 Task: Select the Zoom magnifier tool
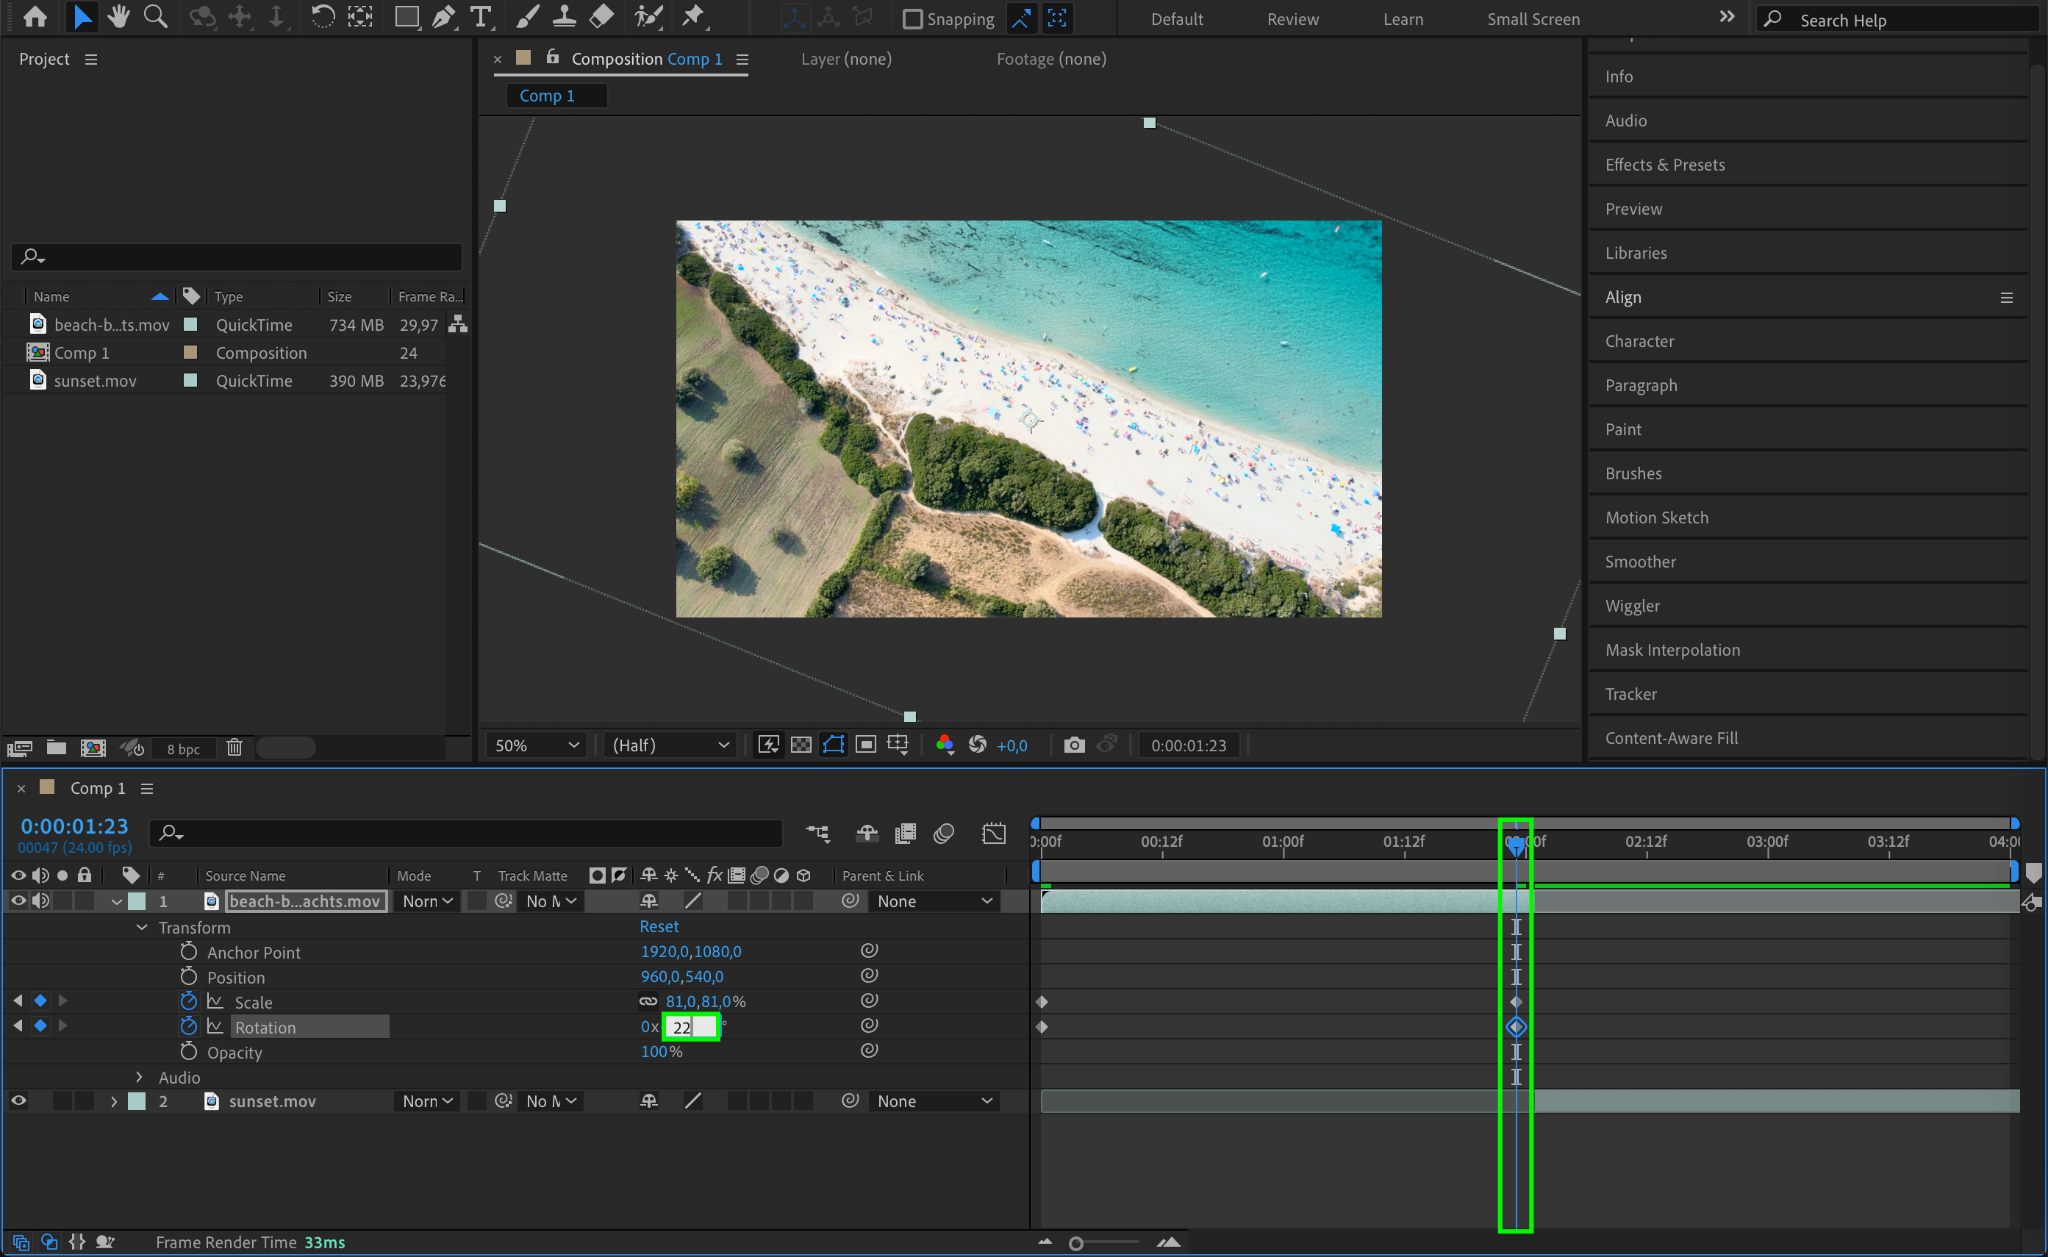coord(155,17)
